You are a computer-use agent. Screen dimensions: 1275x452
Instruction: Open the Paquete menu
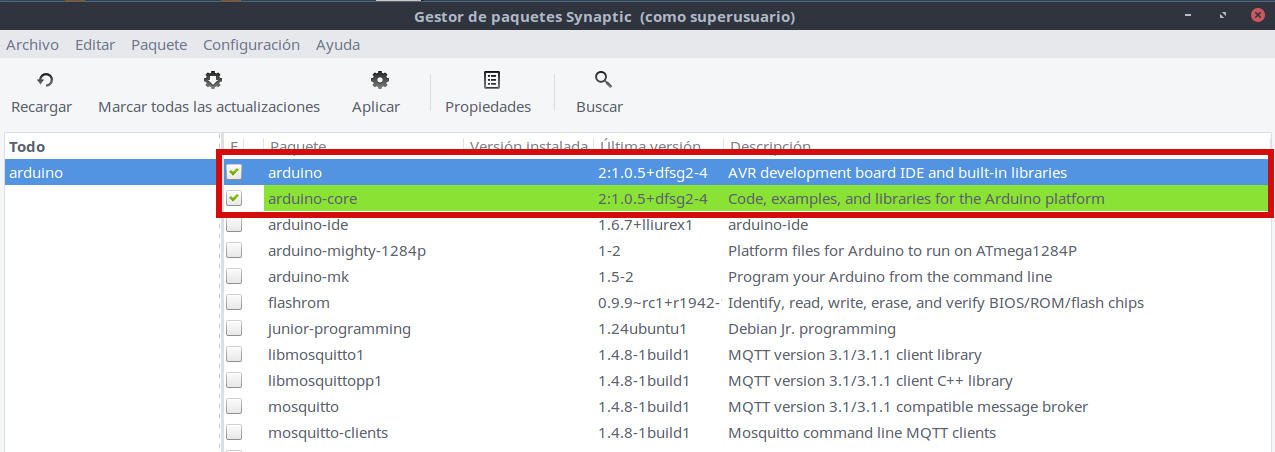pyautogui.click(x=159, y=45)
